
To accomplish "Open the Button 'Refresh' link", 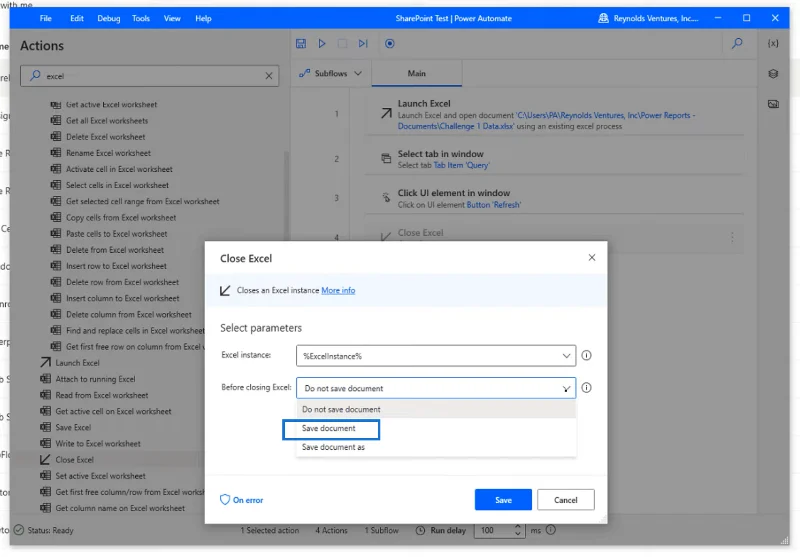I will tap(494, 205).
